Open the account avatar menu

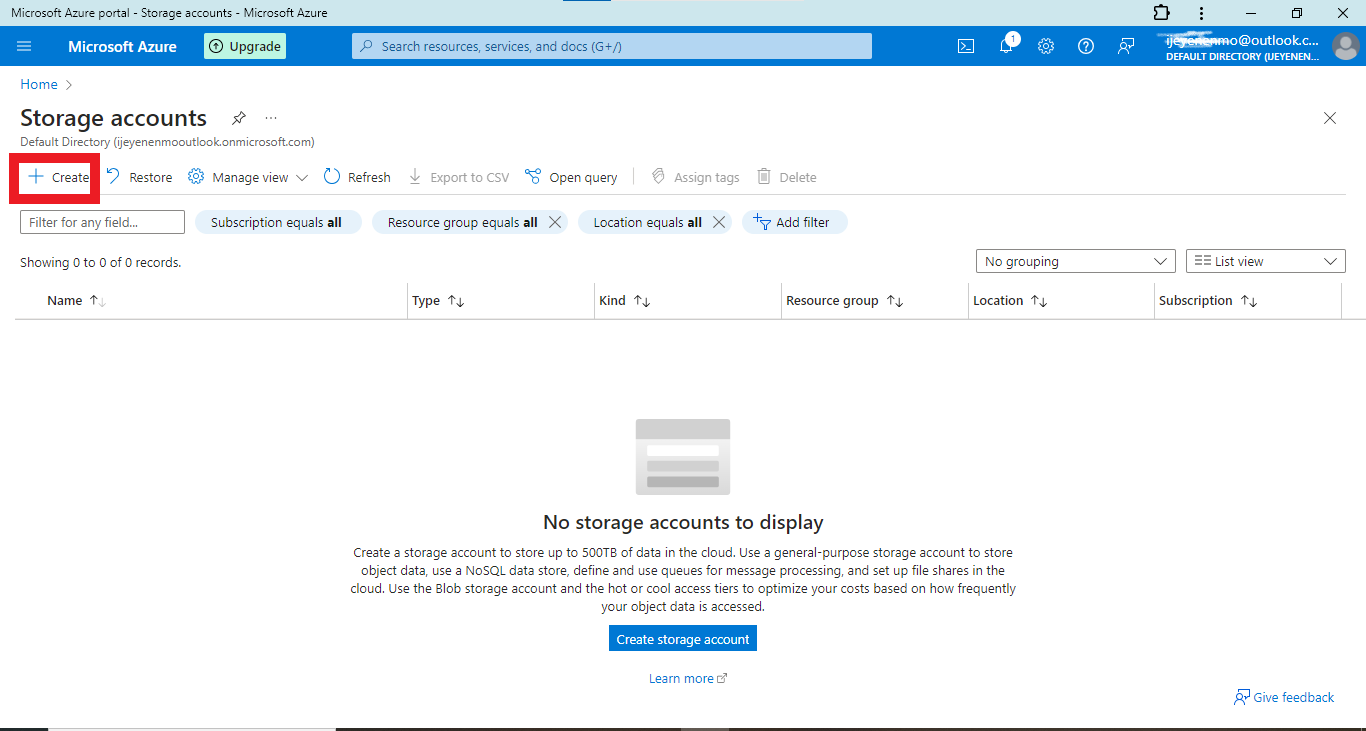tap(1345, 46)
